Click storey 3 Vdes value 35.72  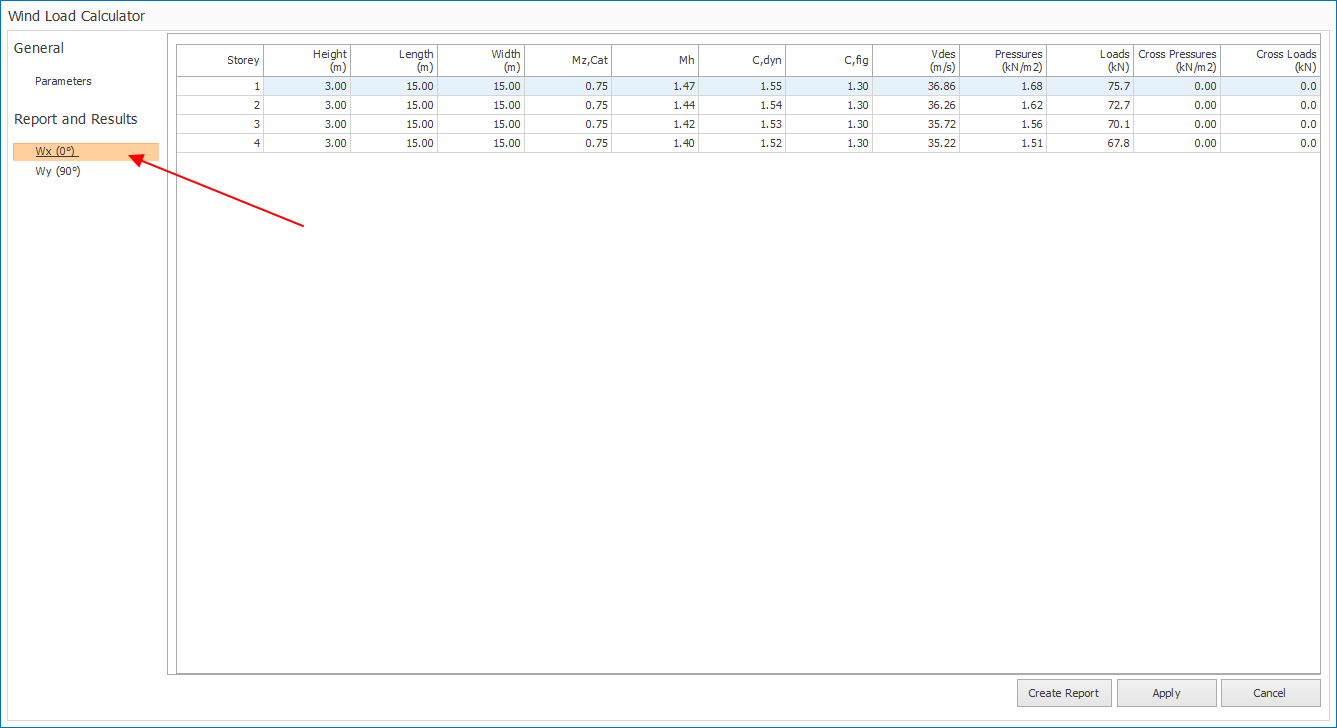[x=916, y=124]
